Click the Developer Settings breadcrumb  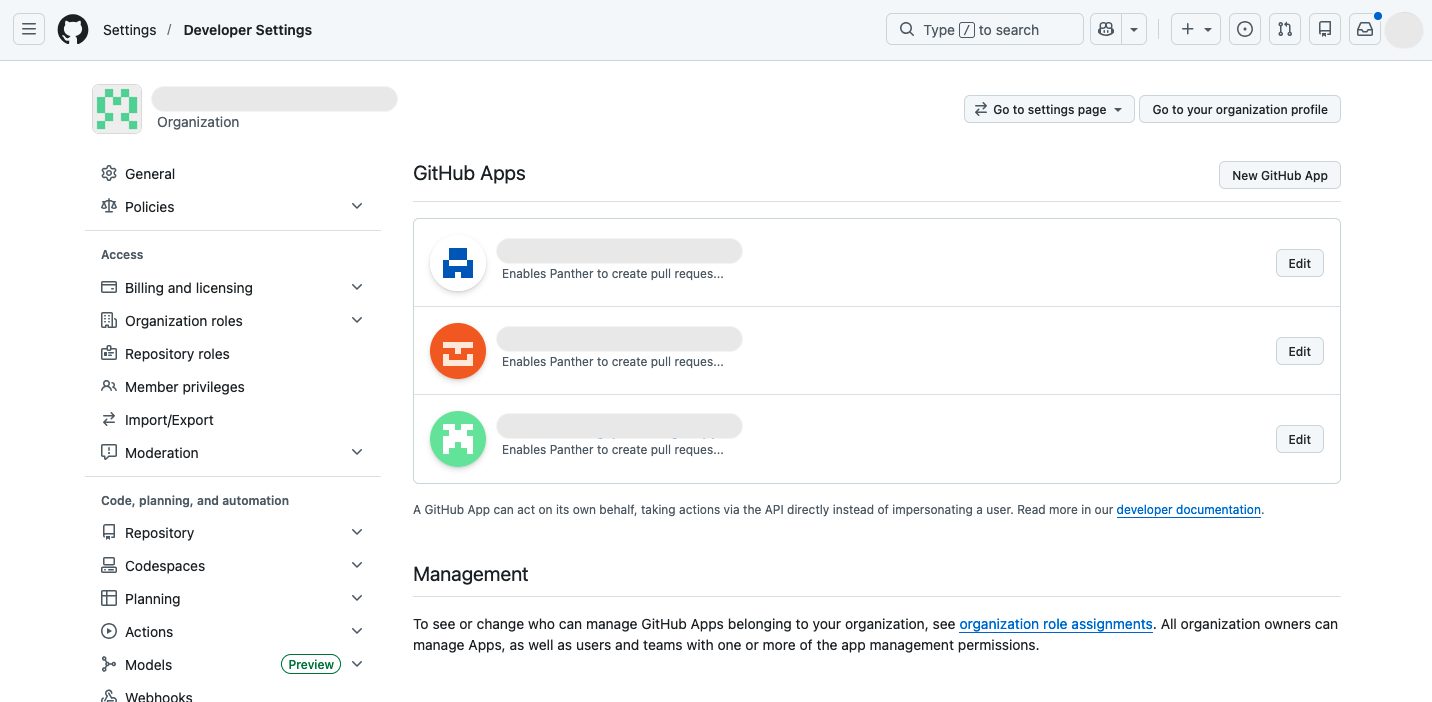(x=248, y=30)
